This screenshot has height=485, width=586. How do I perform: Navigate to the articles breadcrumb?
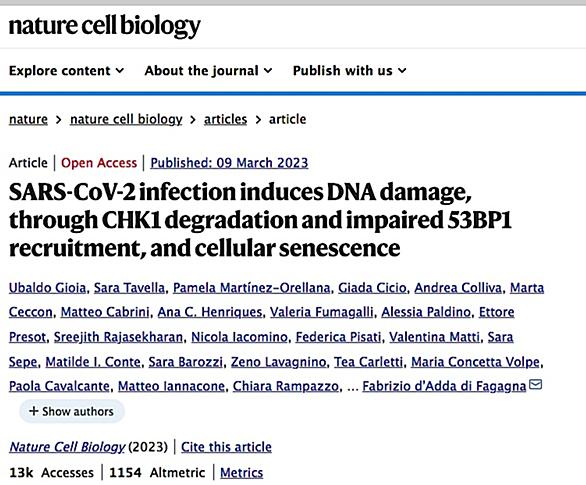click(x=225, y=119)
